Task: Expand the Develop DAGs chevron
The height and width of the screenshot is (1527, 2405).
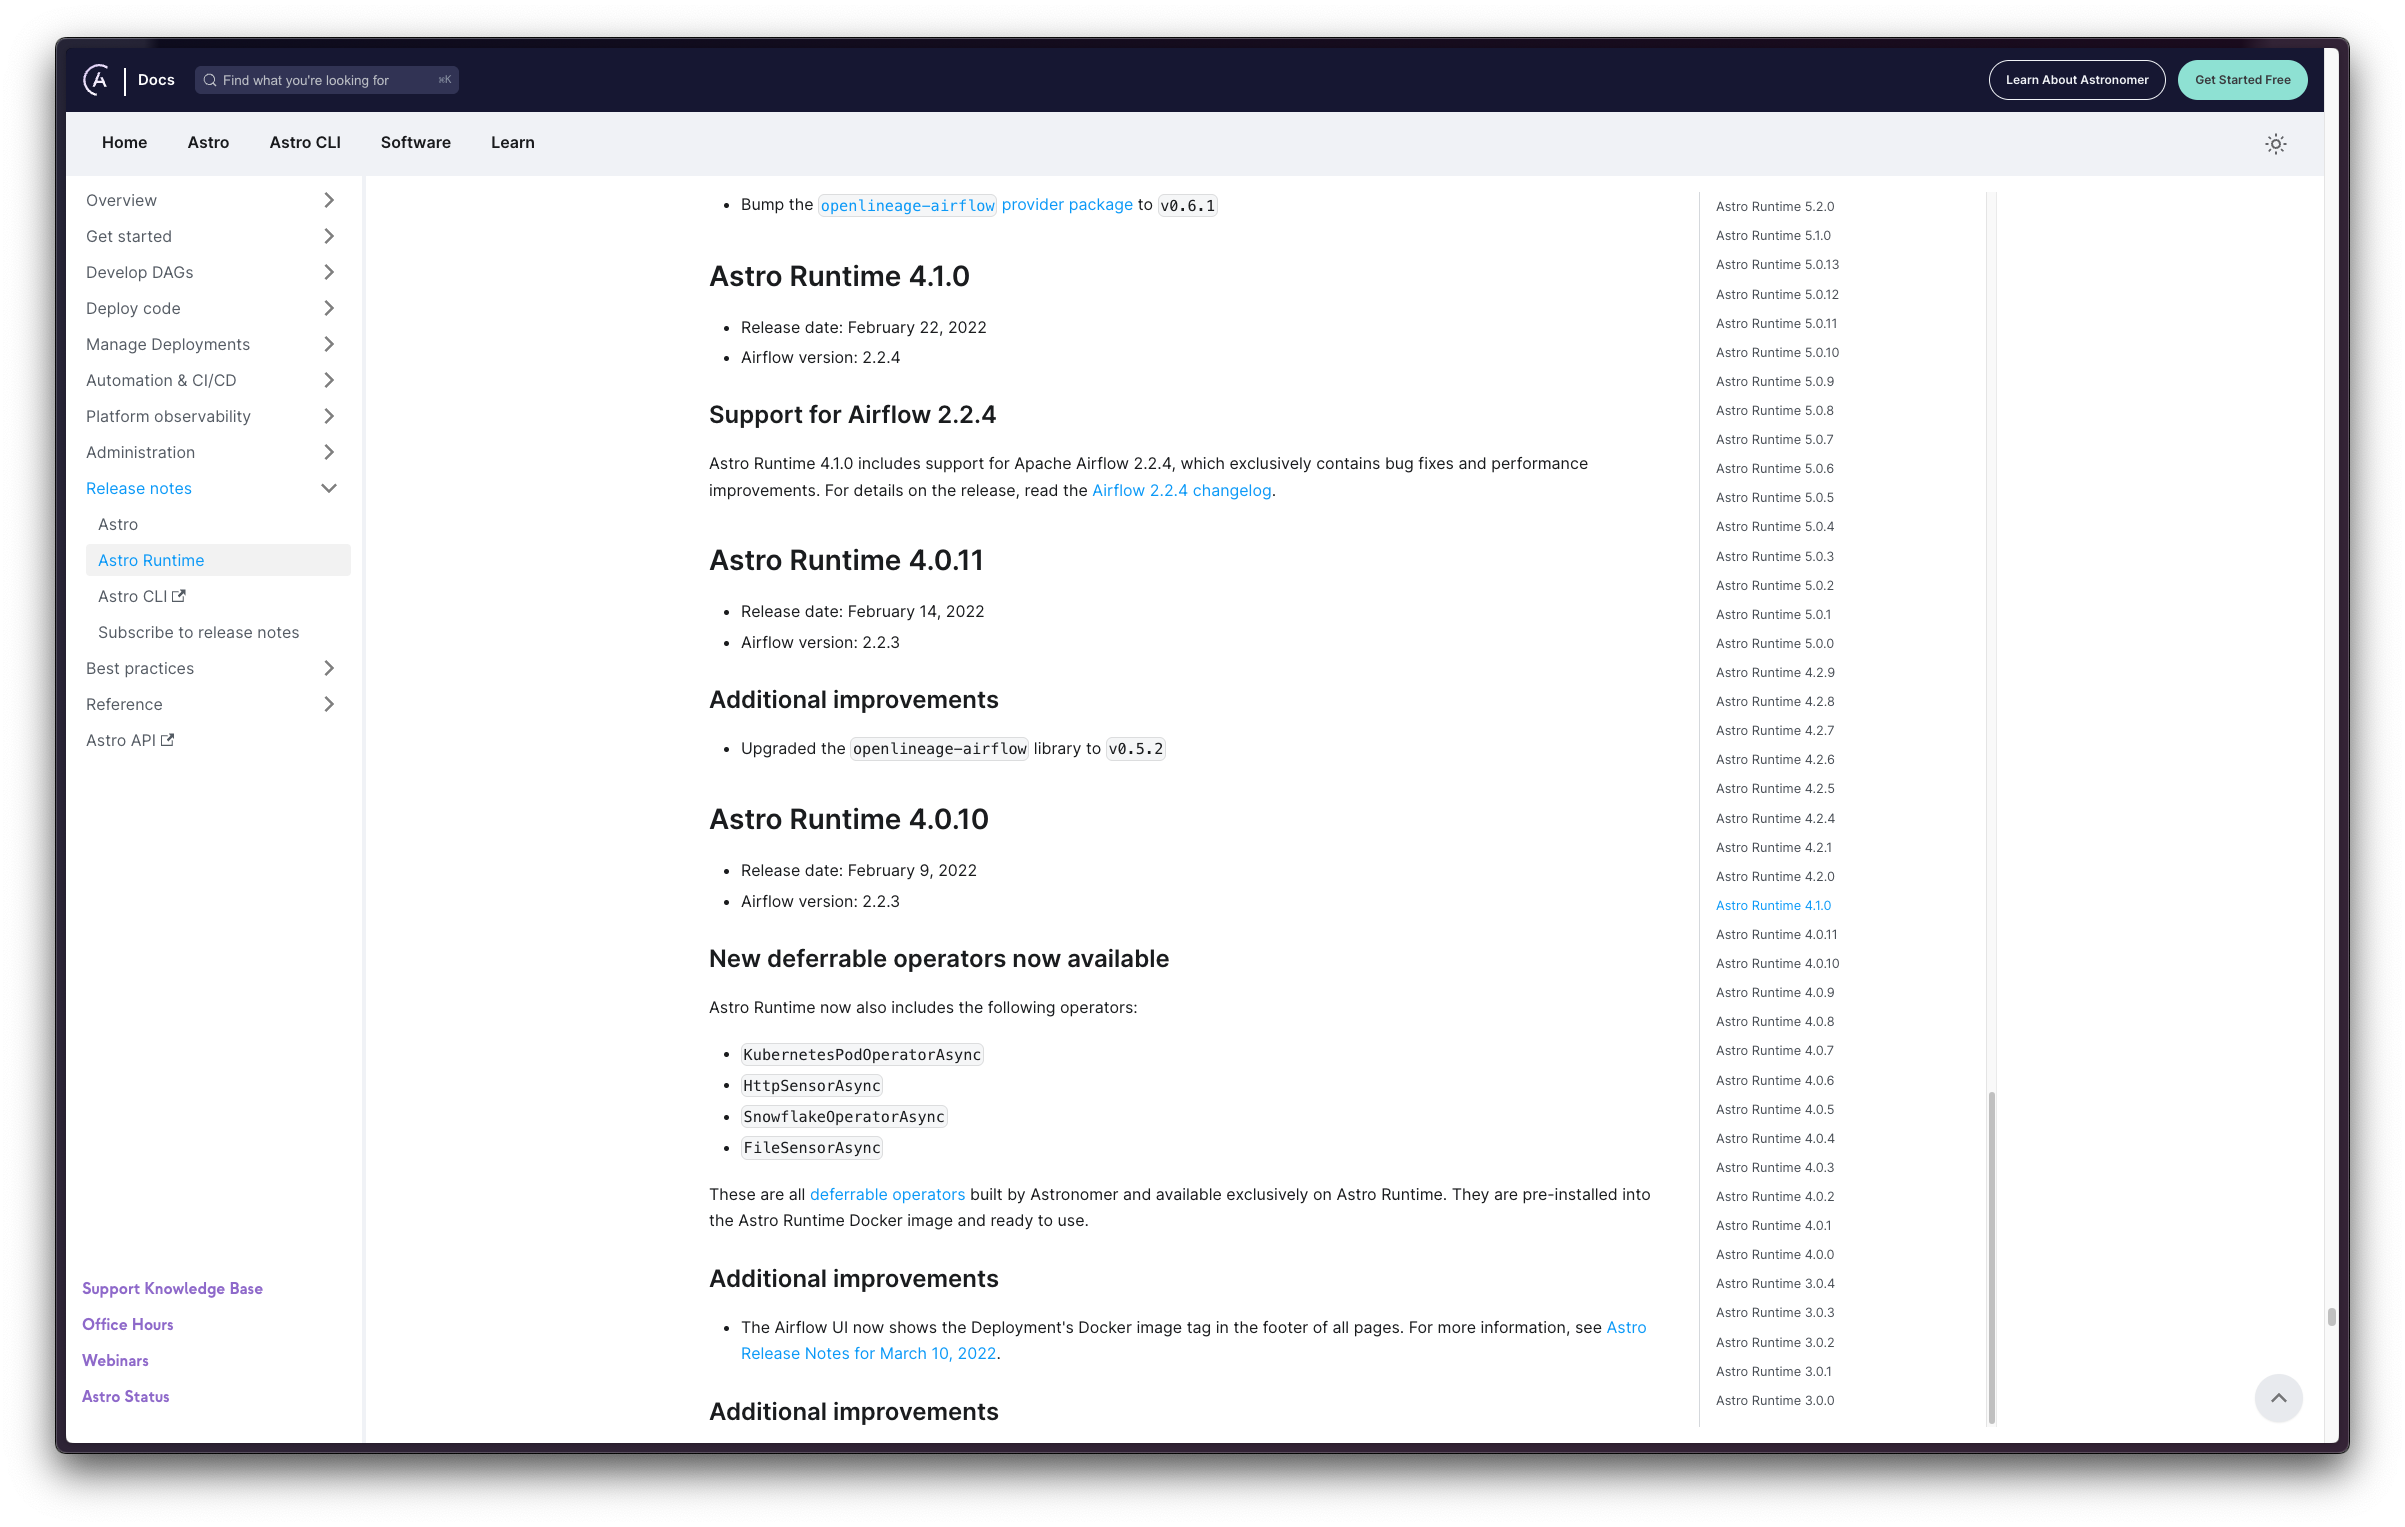Action: coord(329,272)
